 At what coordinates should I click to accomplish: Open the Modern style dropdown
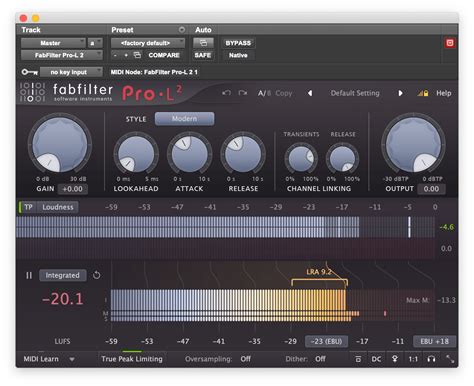[x=184, y=119]
